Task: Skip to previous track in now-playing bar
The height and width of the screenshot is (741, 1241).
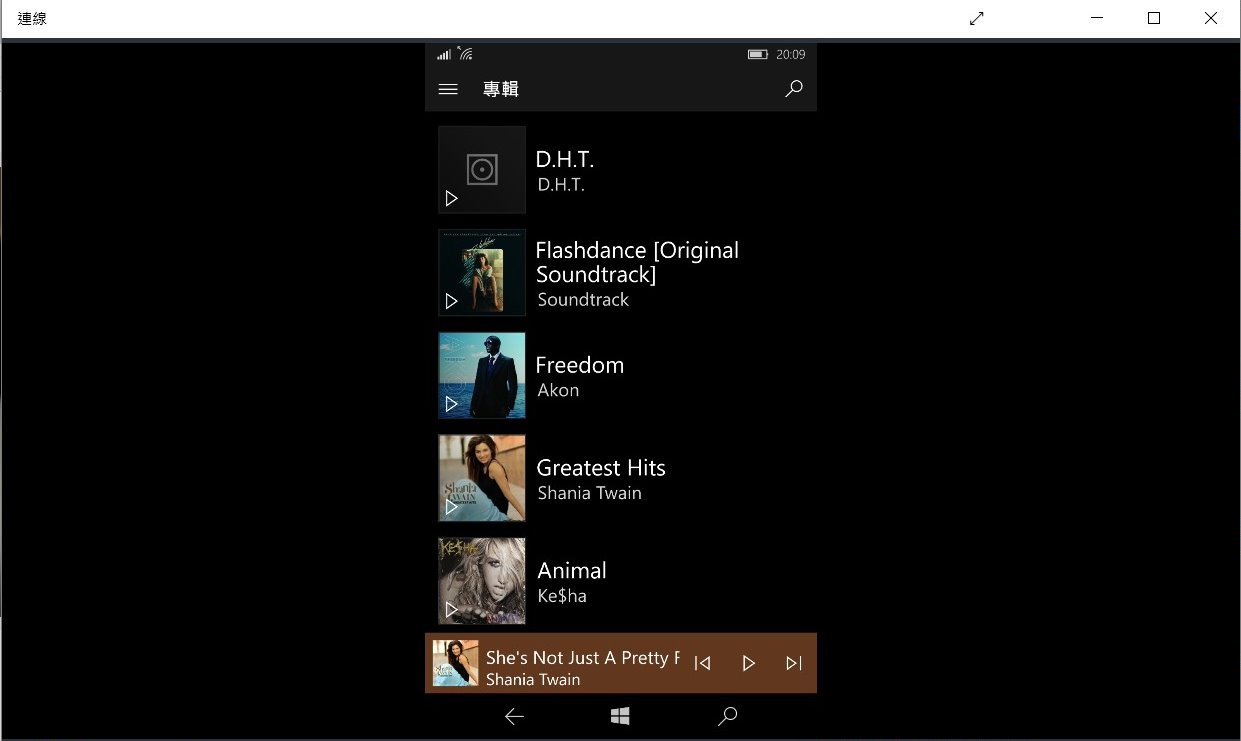Action: [702, 663]
